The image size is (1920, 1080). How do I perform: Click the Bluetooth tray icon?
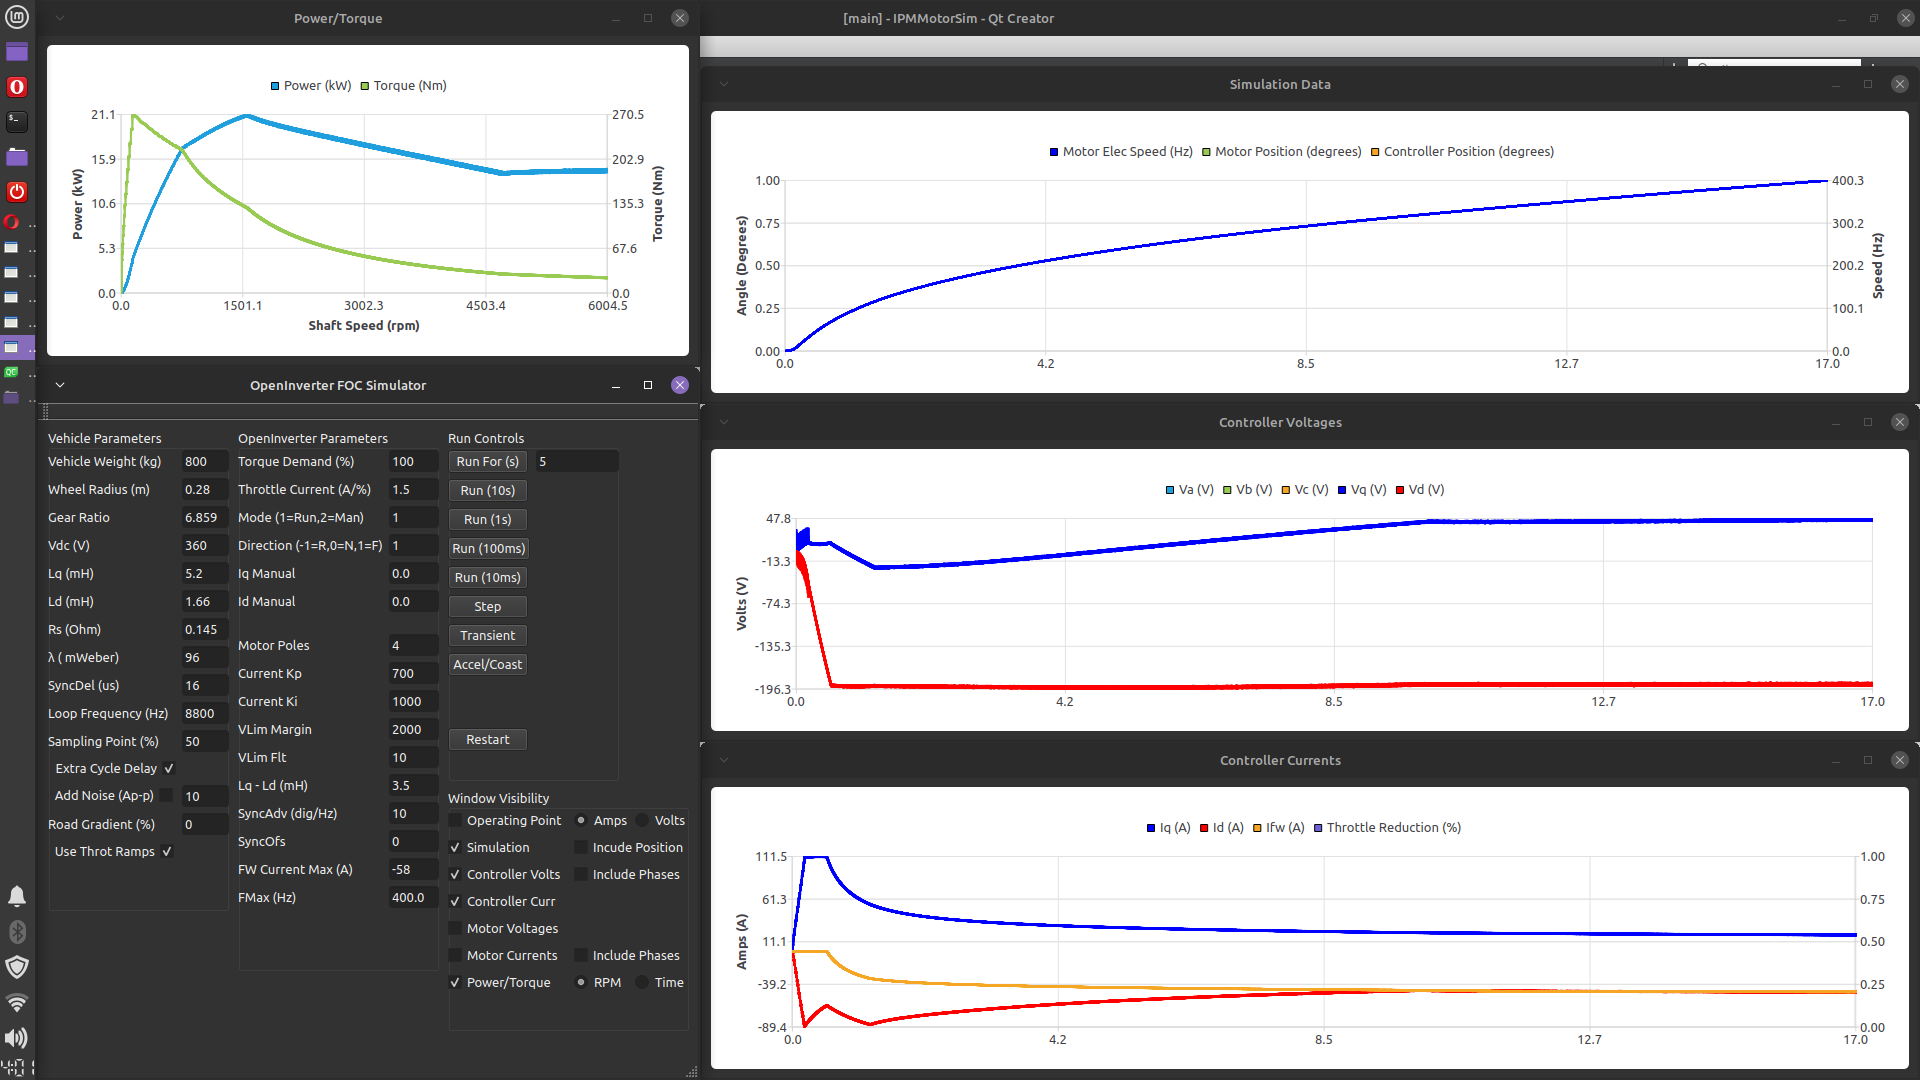point(17,932)
